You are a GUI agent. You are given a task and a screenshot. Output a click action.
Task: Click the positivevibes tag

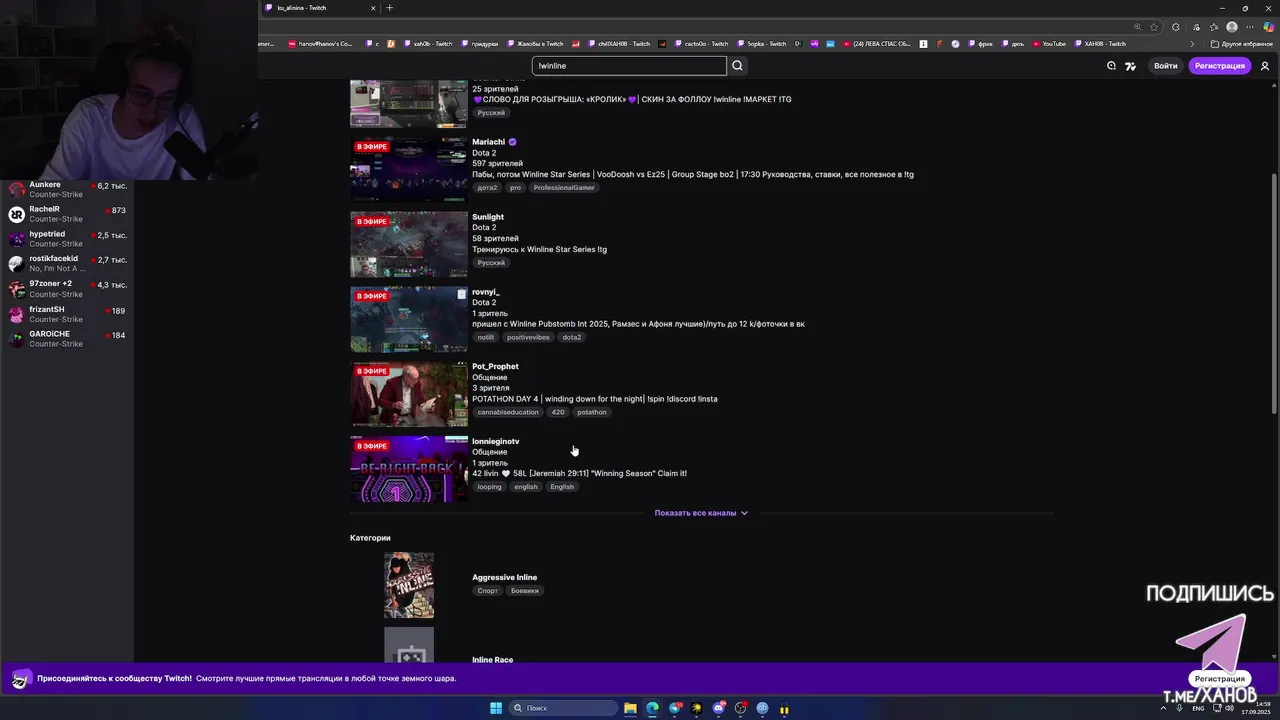click(528, 338)
